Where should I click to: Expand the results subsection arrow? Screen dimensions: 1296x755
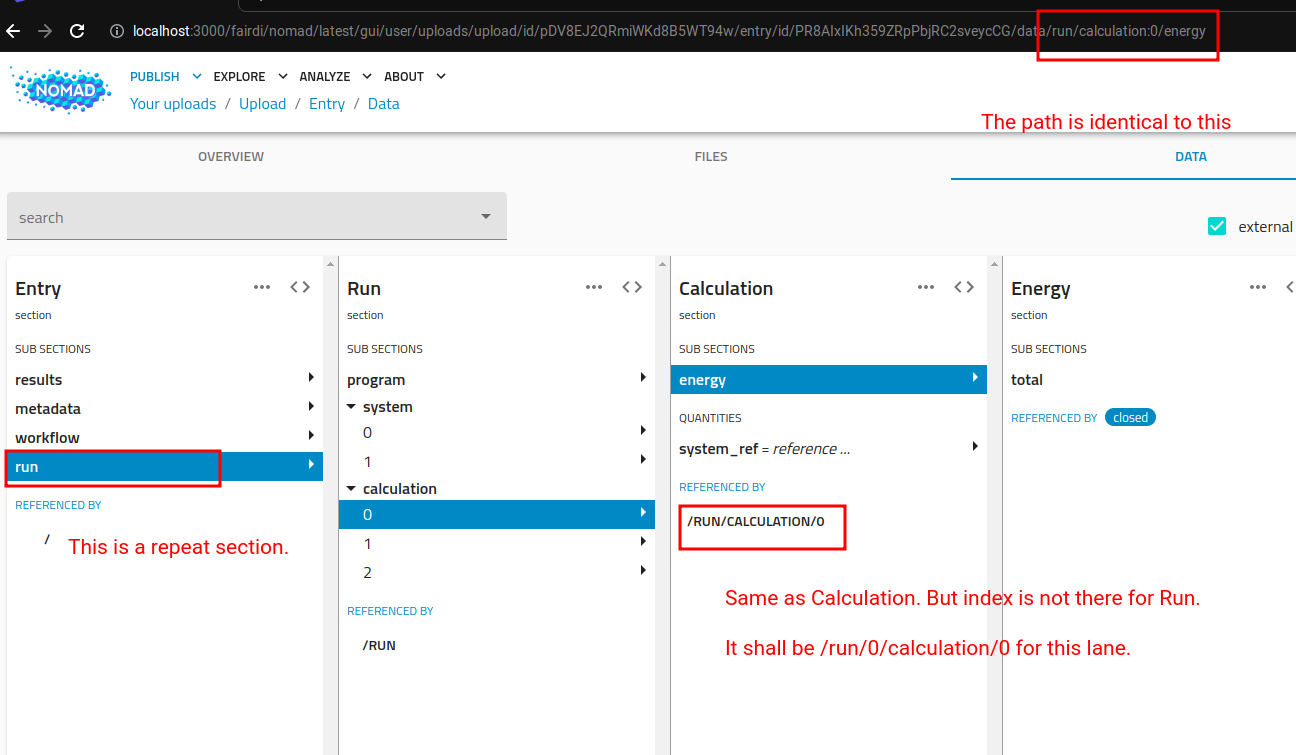(x=311, y=378)
